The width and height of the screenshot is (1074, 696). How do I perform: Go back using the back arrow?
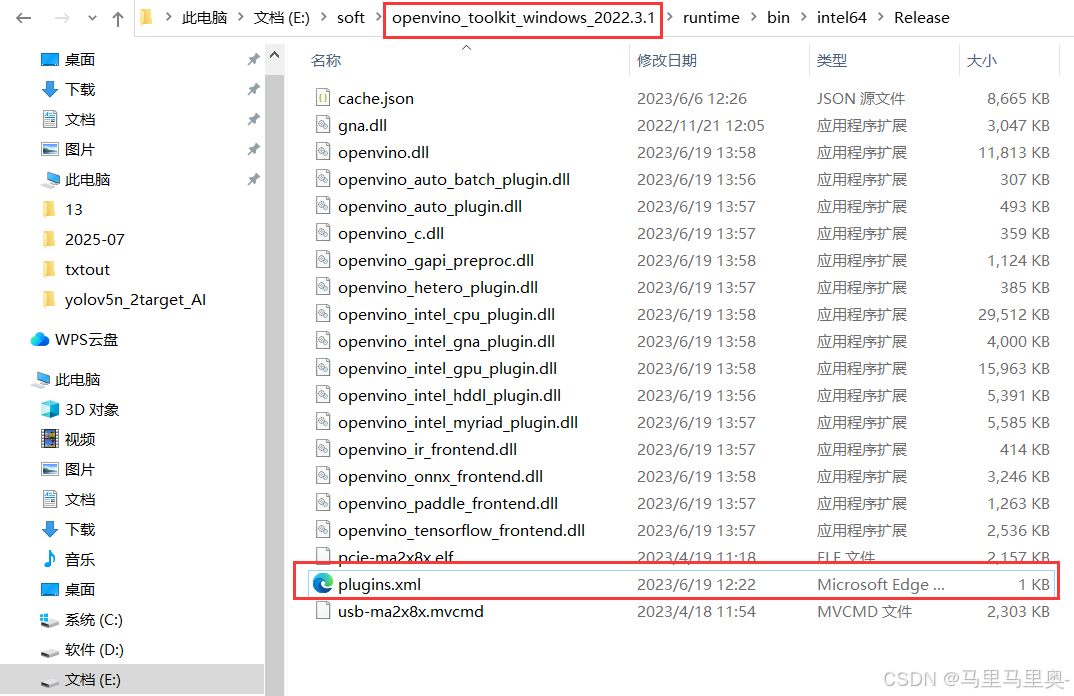tap(24, 18)
